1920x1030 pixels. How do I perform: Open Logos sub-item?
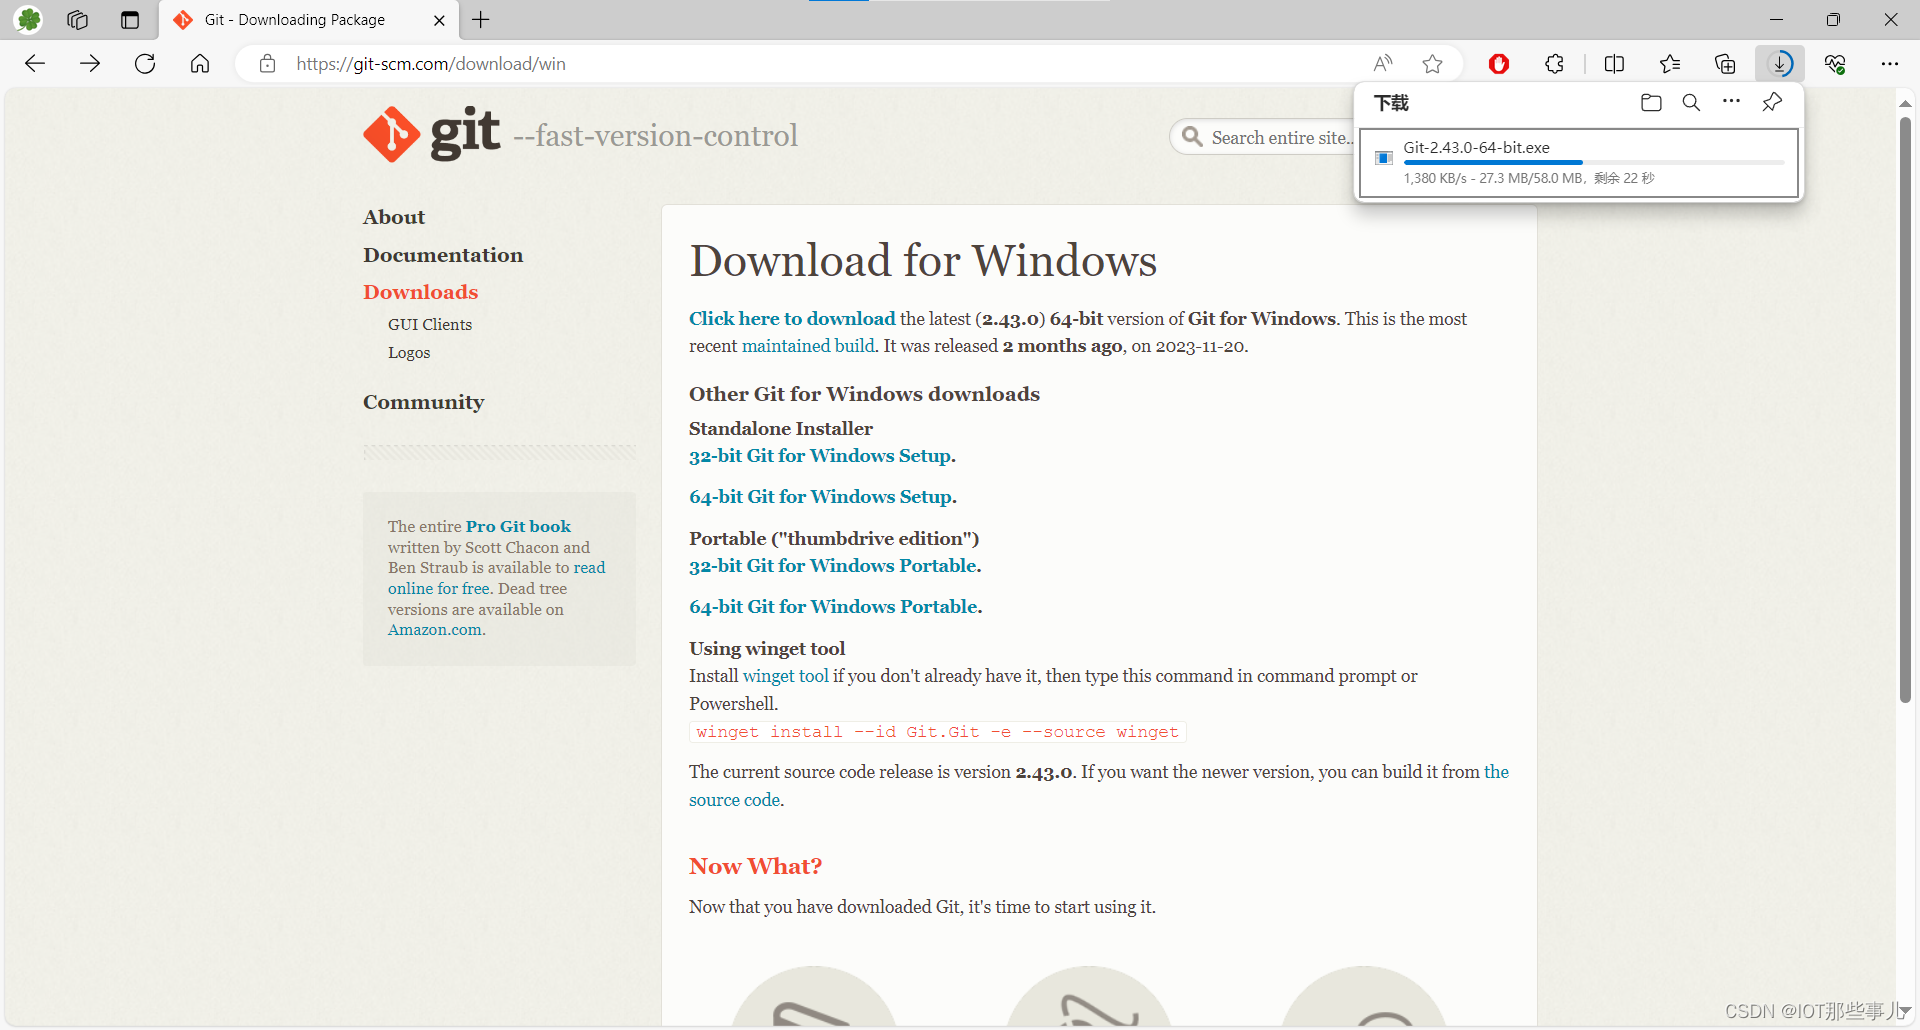point(409,352)
